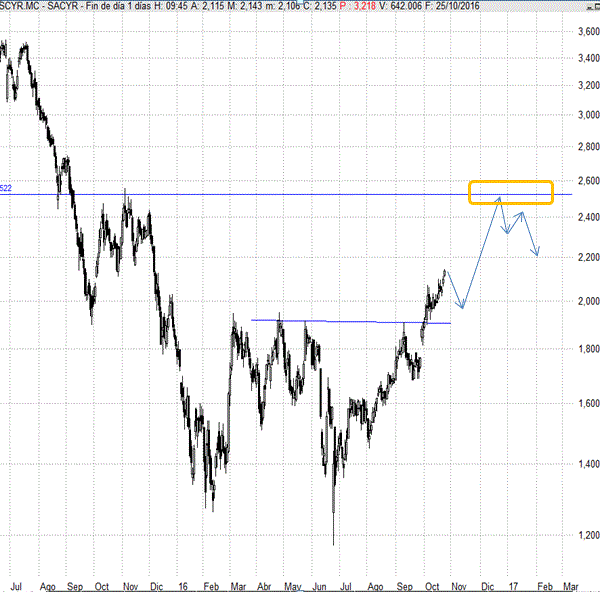Click the 17 year label on time axis
600x592 pixels.
pos(513,586)
